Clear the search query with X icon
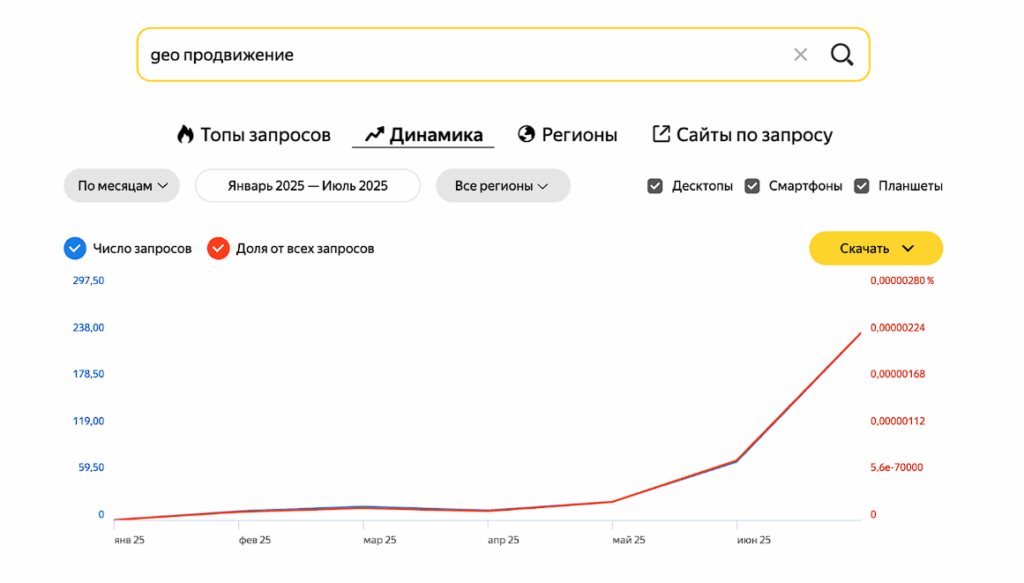Screen dimensions: 1024x583 coord(800,55)
